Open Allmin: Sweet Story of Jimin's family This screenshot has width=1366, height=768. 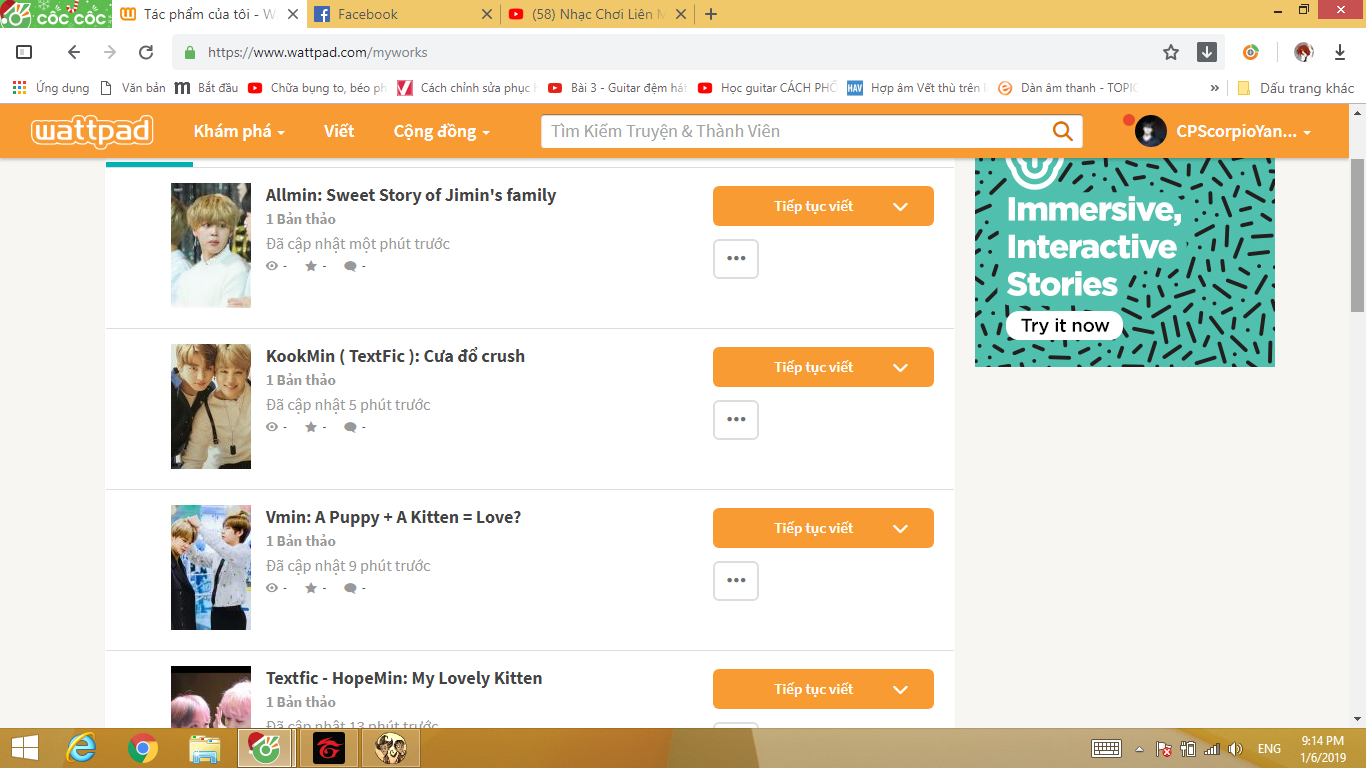(x=411, y=195)
